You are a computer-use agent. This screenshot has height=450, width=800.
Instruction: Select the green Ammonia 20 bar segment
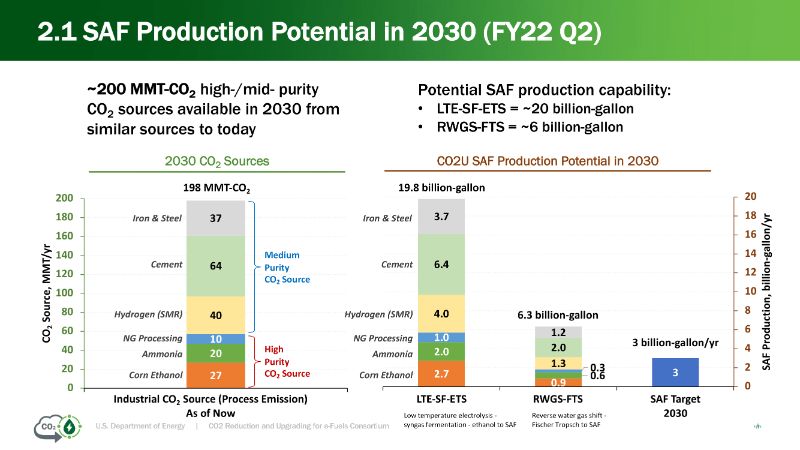(x=216, y=352)
